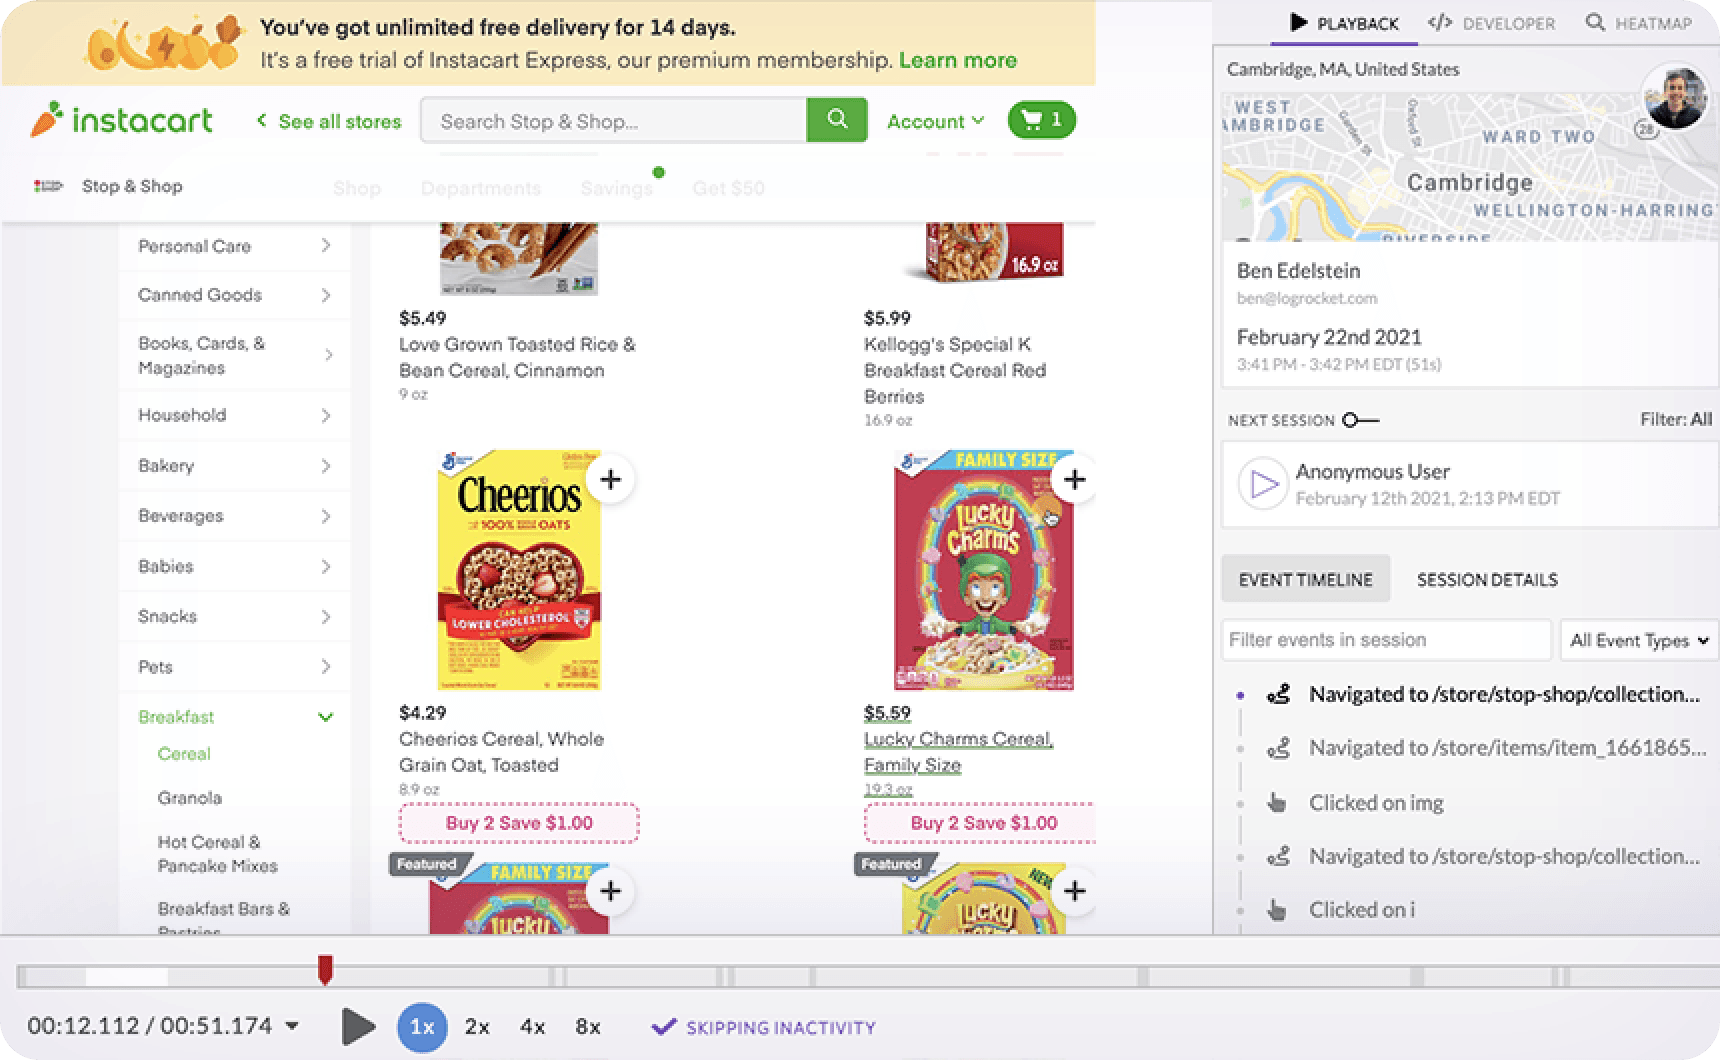Open the Savings menu item
This screenshot has height=1060, width=1720.
click(616, 188)
